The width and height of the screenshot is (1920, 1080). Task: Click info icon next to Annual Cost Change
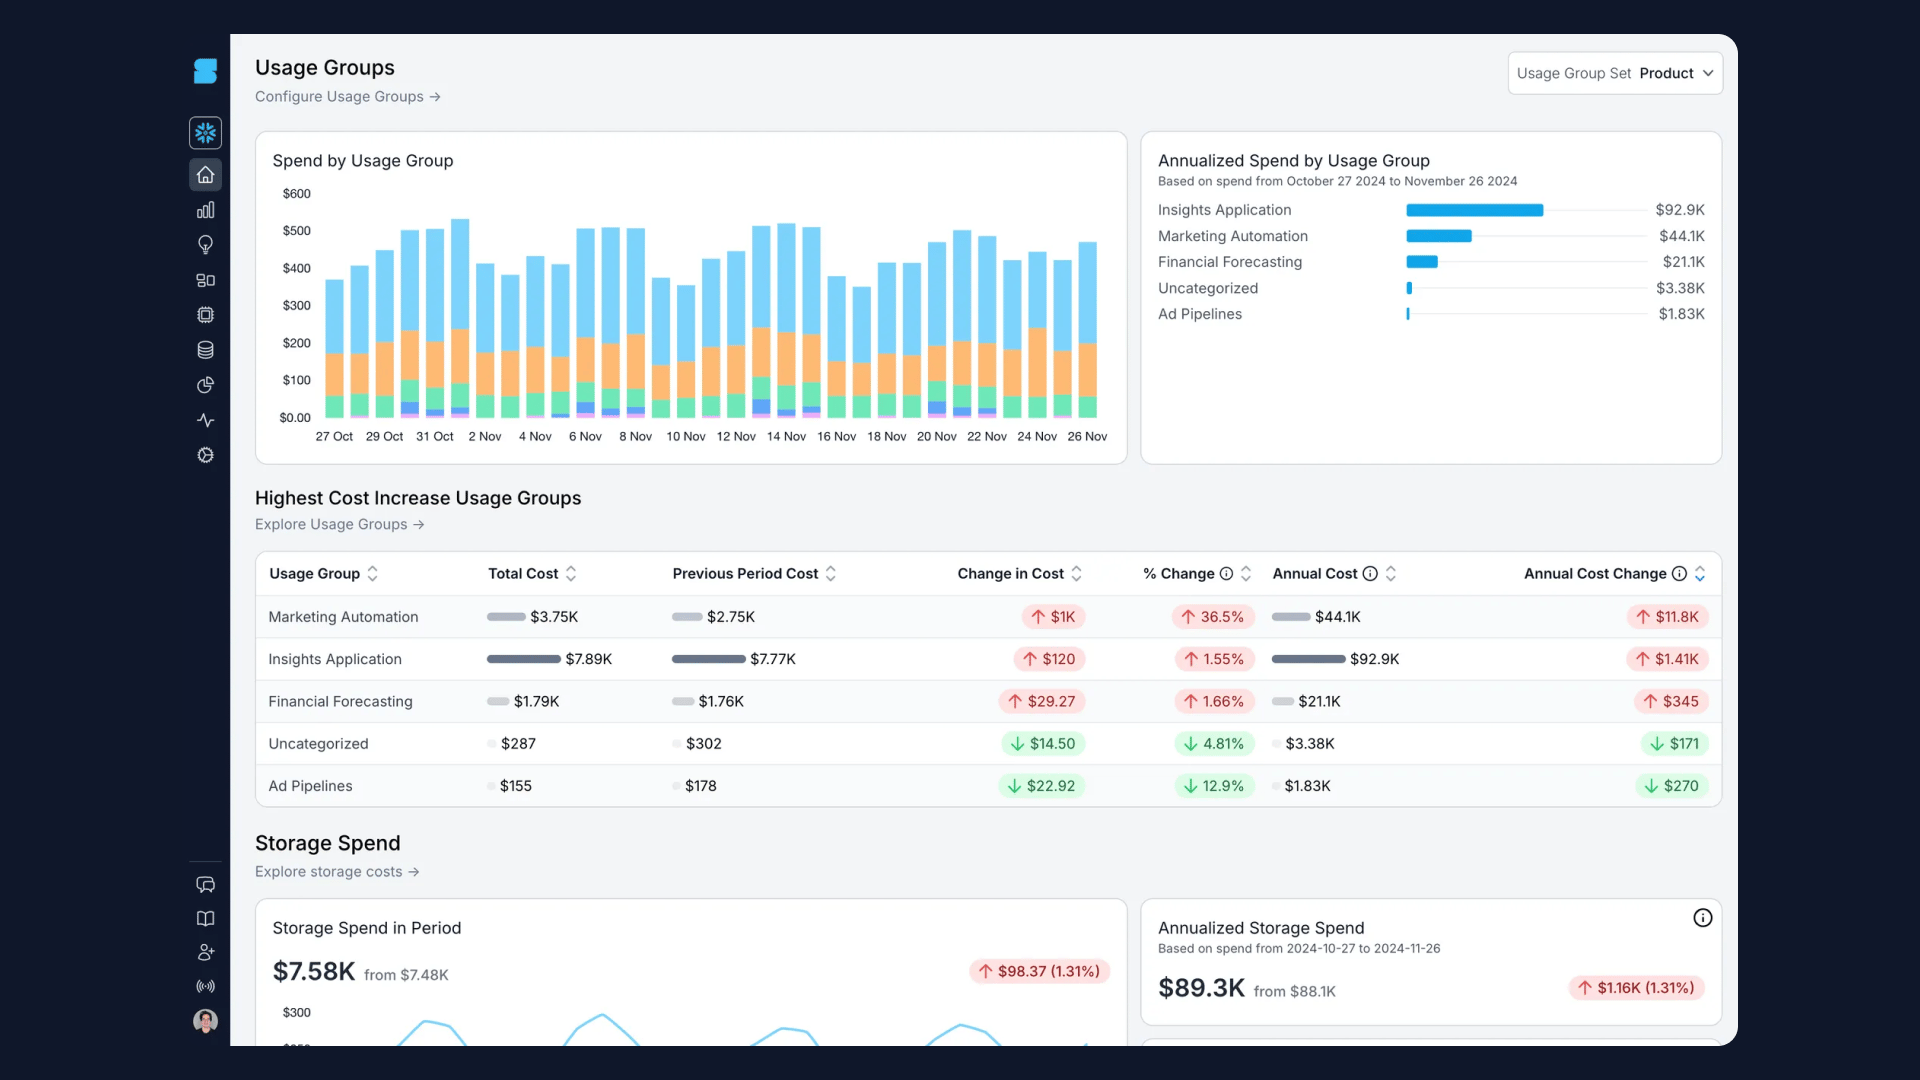point(1679,573)
